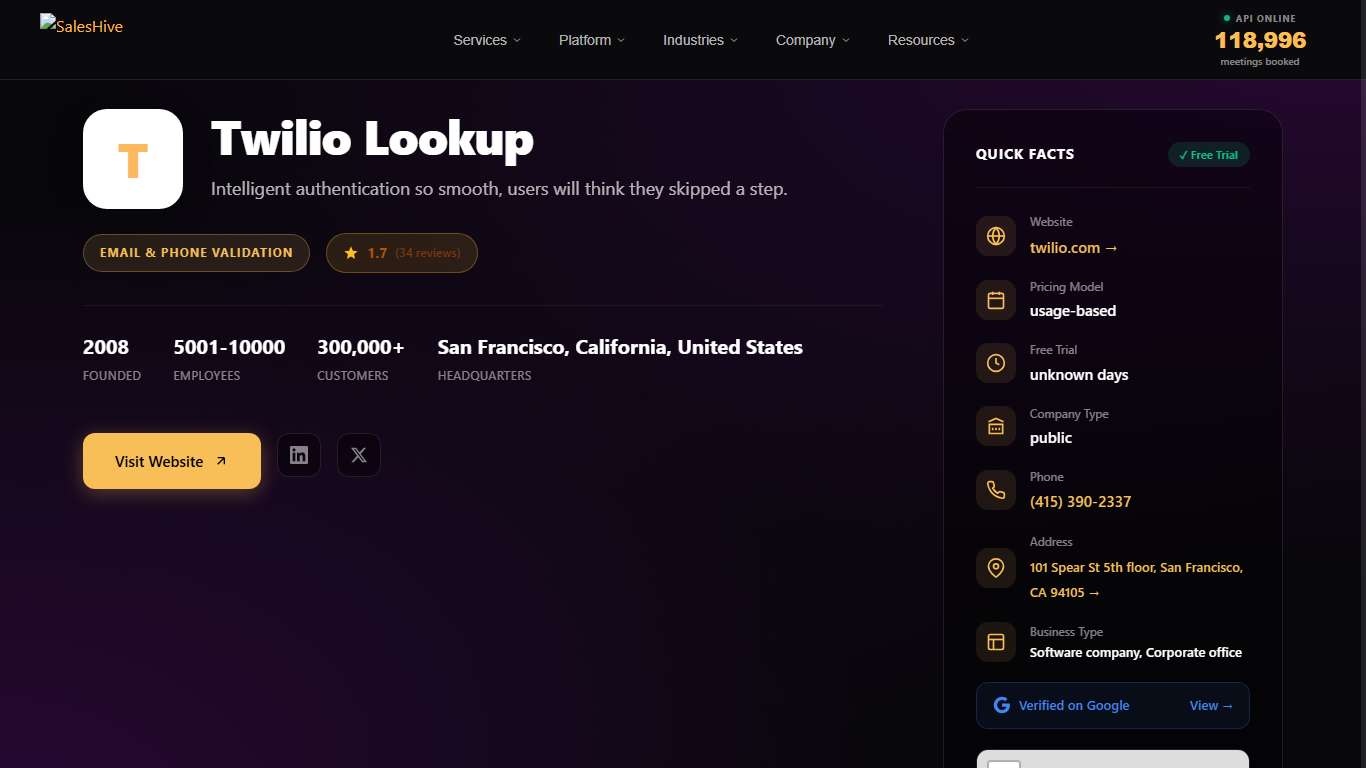
Task: Click the LinkedIn icon below Visit Website
Action: [299, 455]
